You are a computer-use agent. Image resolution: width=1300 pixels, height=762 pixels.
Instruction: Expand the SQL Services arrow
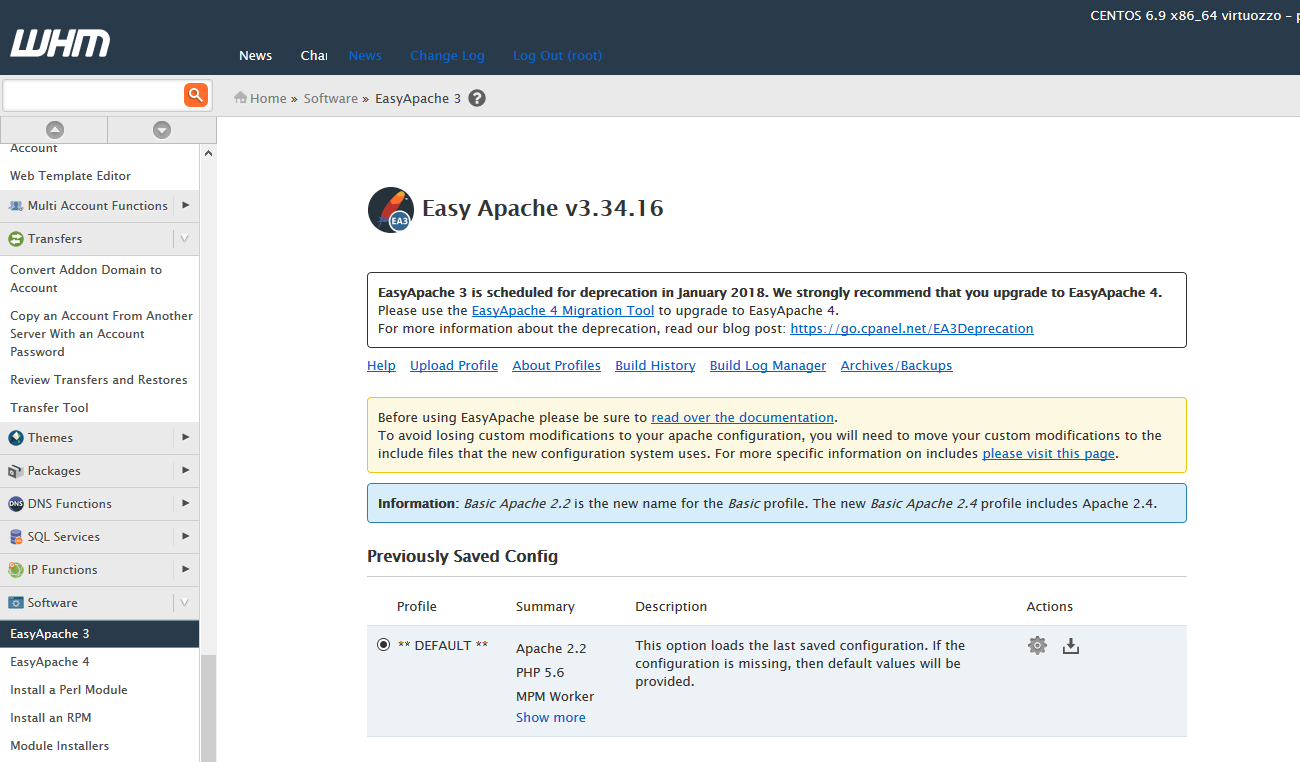click(x=186, y=537)
